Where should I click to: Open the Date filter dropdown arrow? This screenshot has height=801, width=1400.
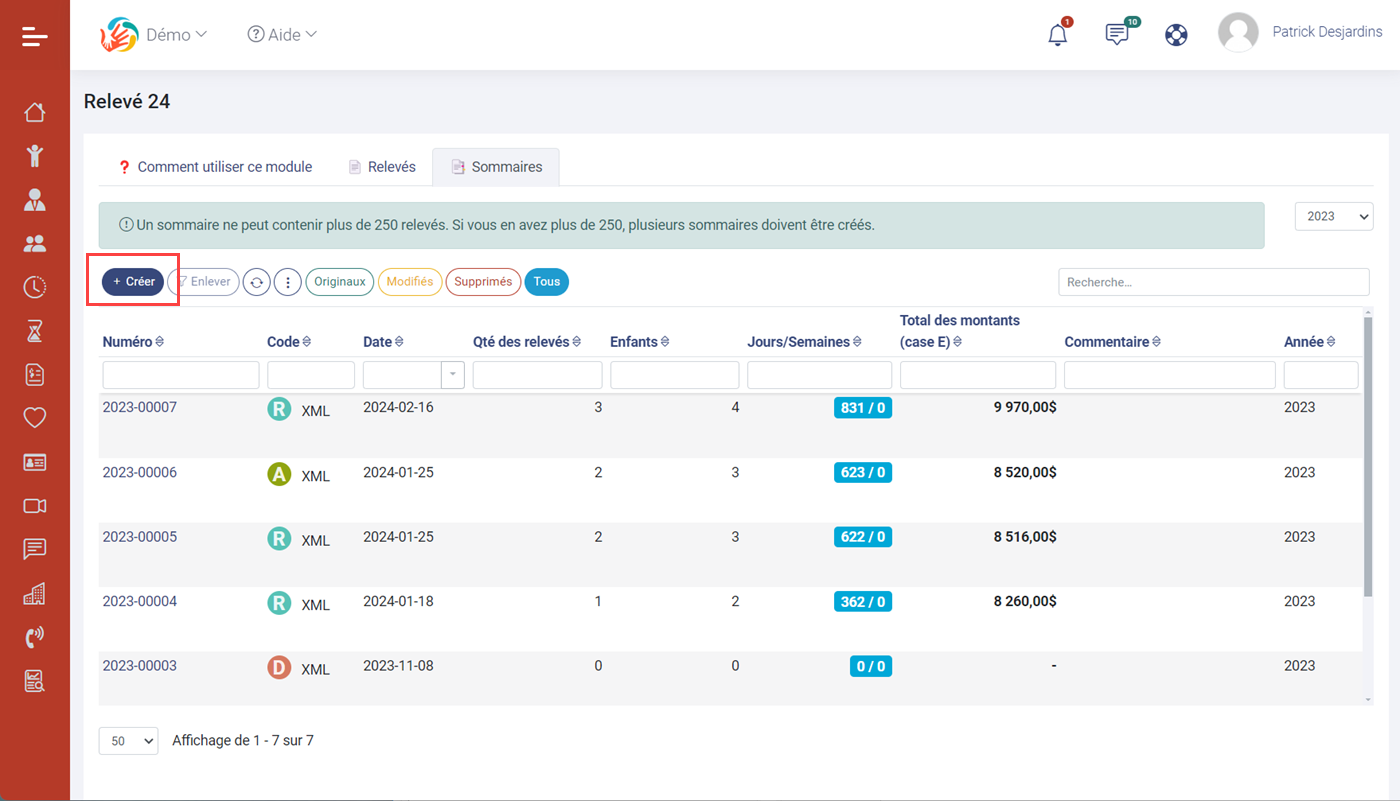[x=453, y=375]
